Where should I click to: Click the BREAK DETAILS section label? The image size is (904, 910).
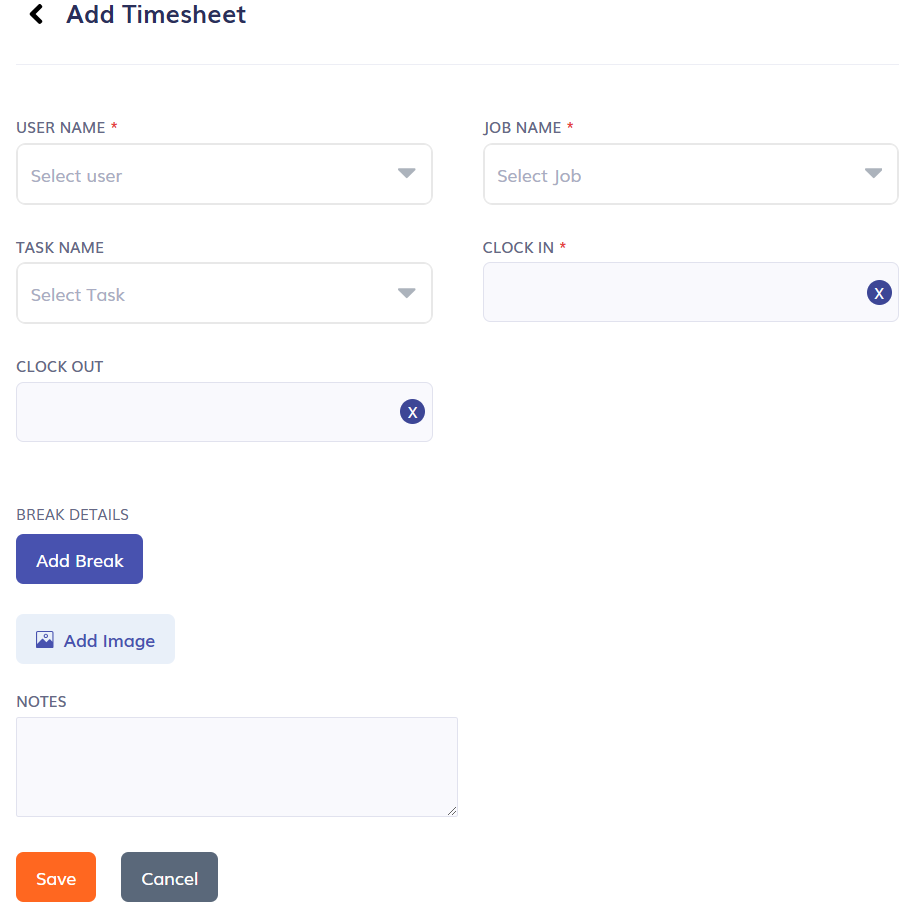[72, 514]
